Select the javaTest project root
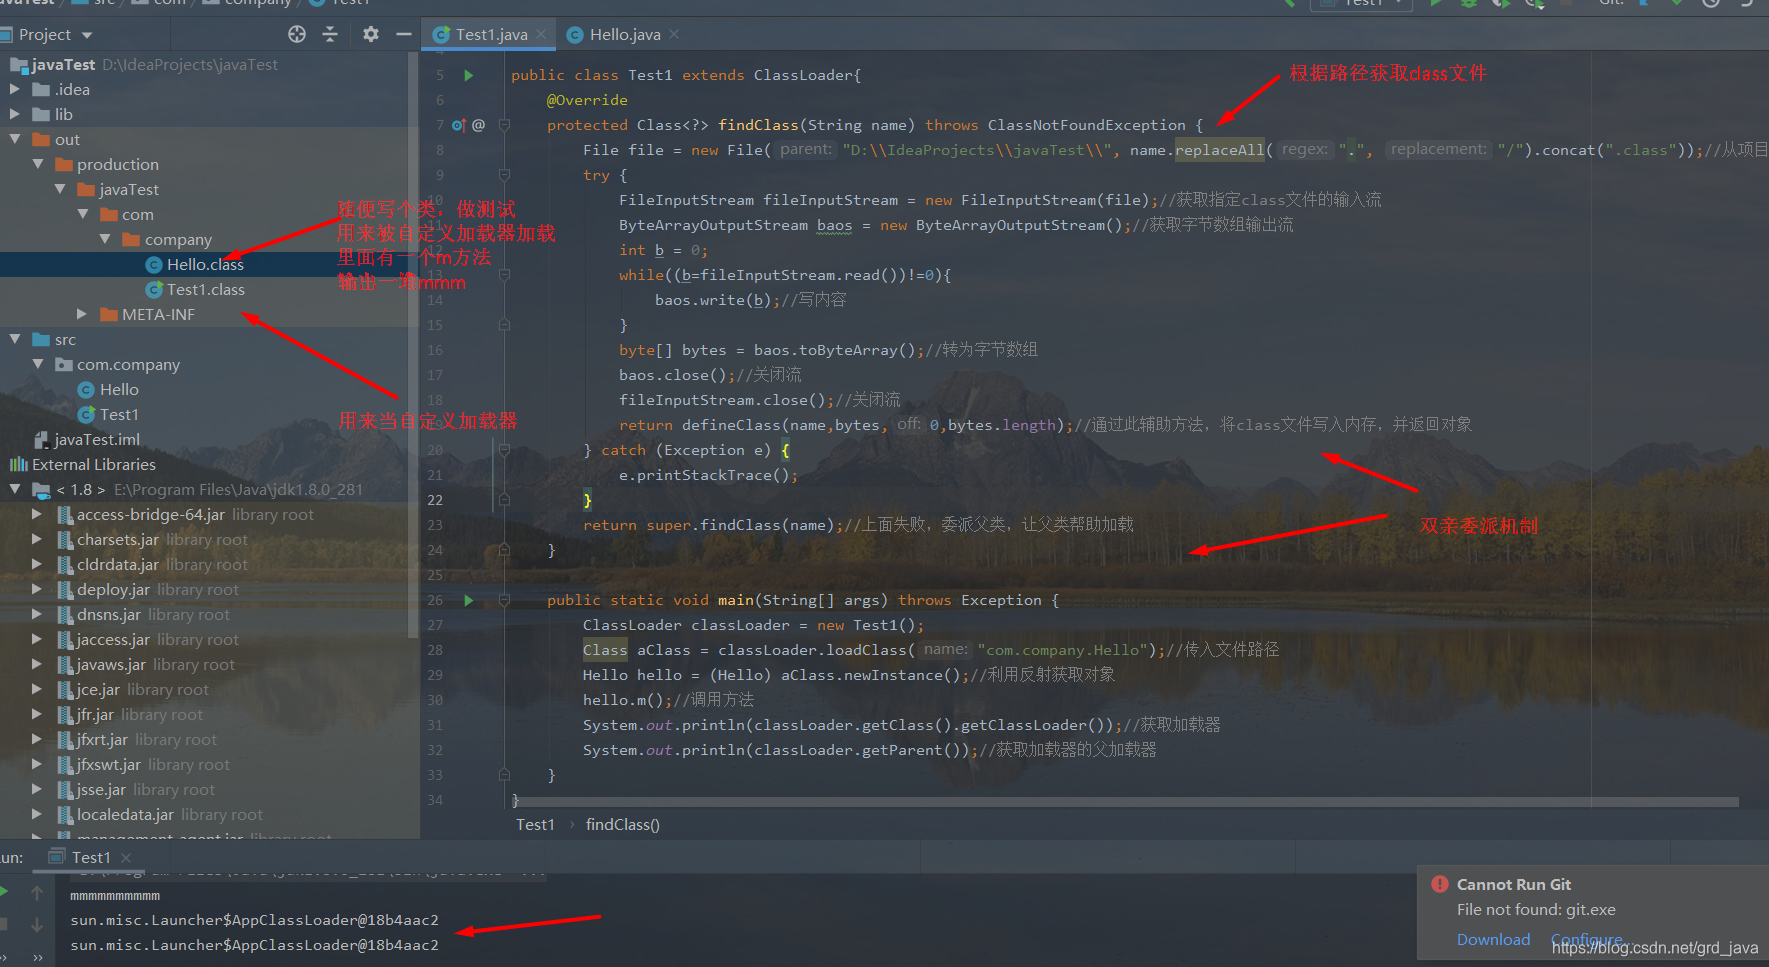This screenshot has height=967, width=1769. pyautogui.click(x=63, y=64)
